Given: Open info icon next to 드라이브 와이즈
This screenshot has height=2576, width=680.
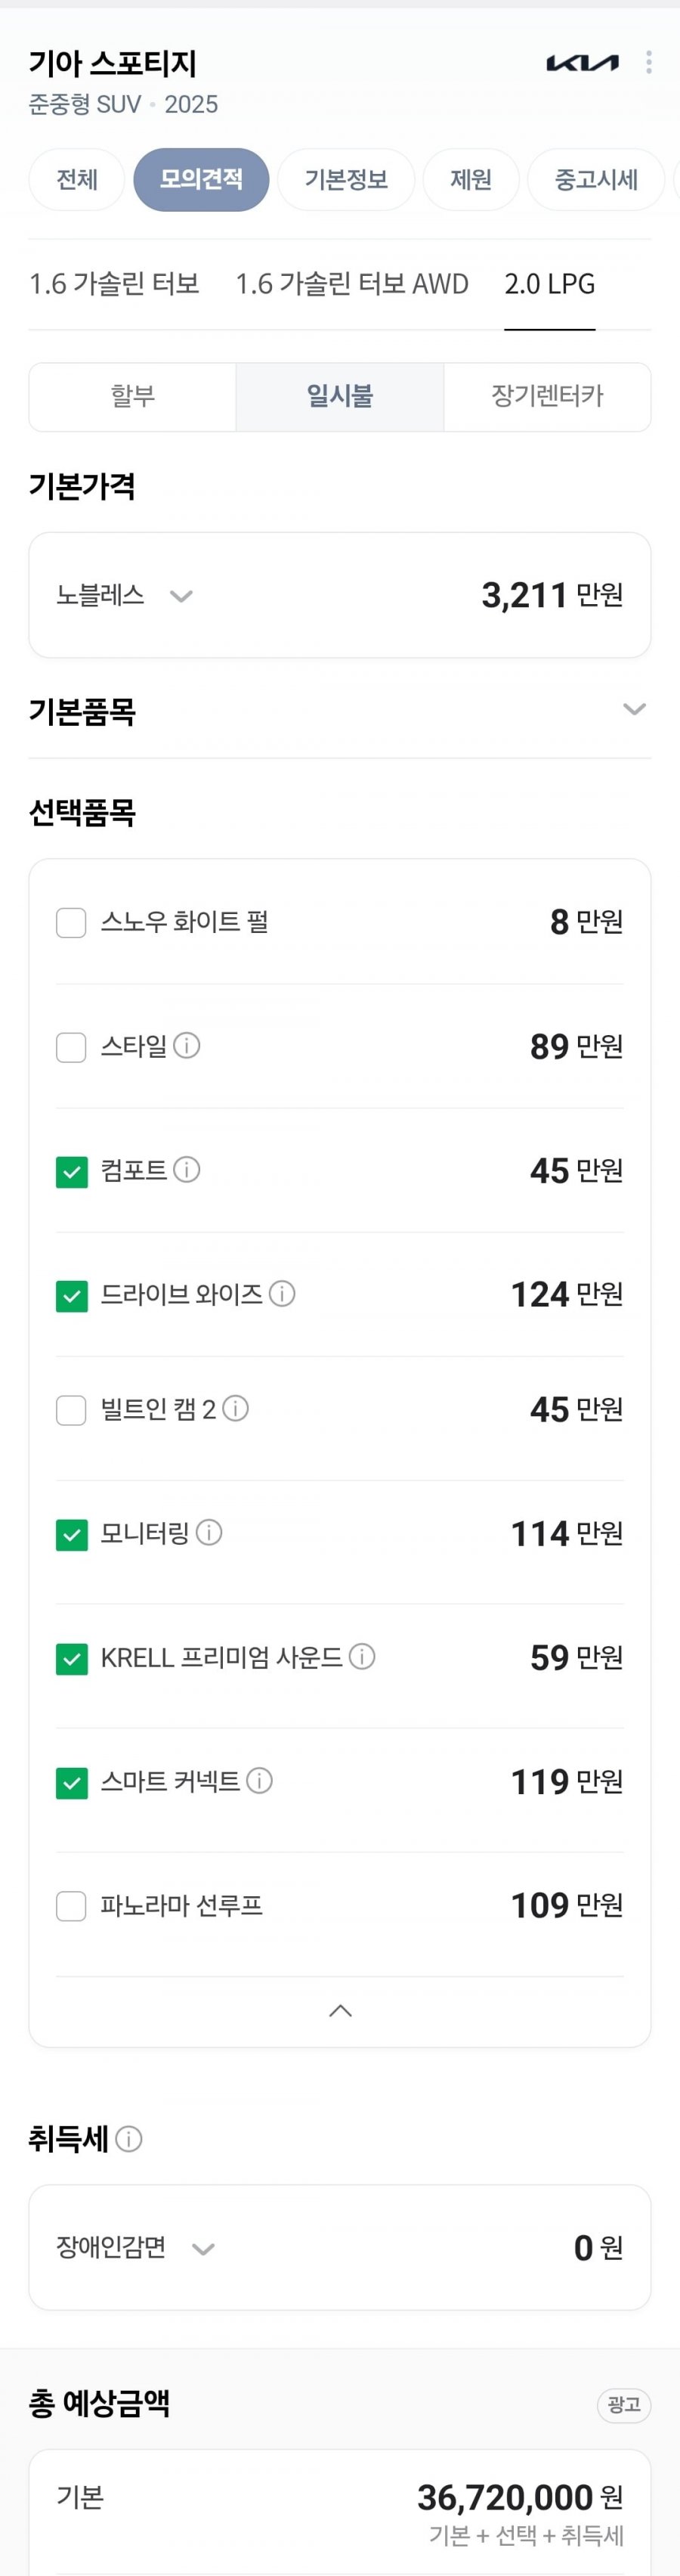Looking at the screenshot, I should [282, 1293].
